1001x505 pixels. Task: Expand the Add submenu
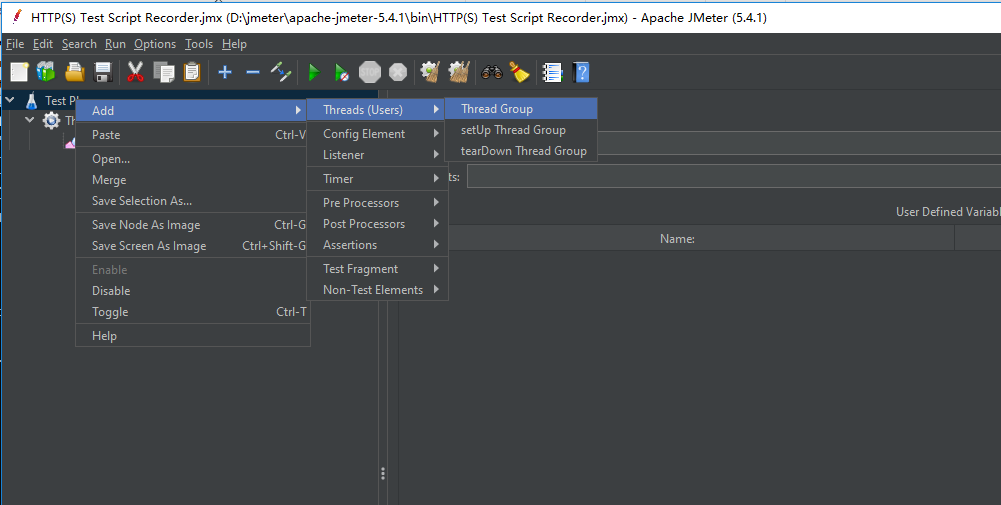pyautogui.click(x=192, y=110)
